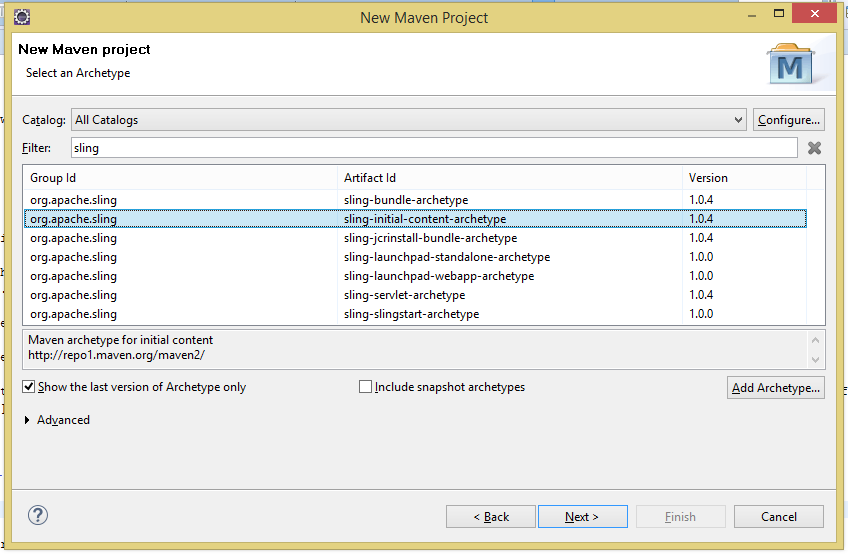The image size is (848, 555).
Task: Select the sling-launchpad-standalone-archetype row
Action: (415, 256)
